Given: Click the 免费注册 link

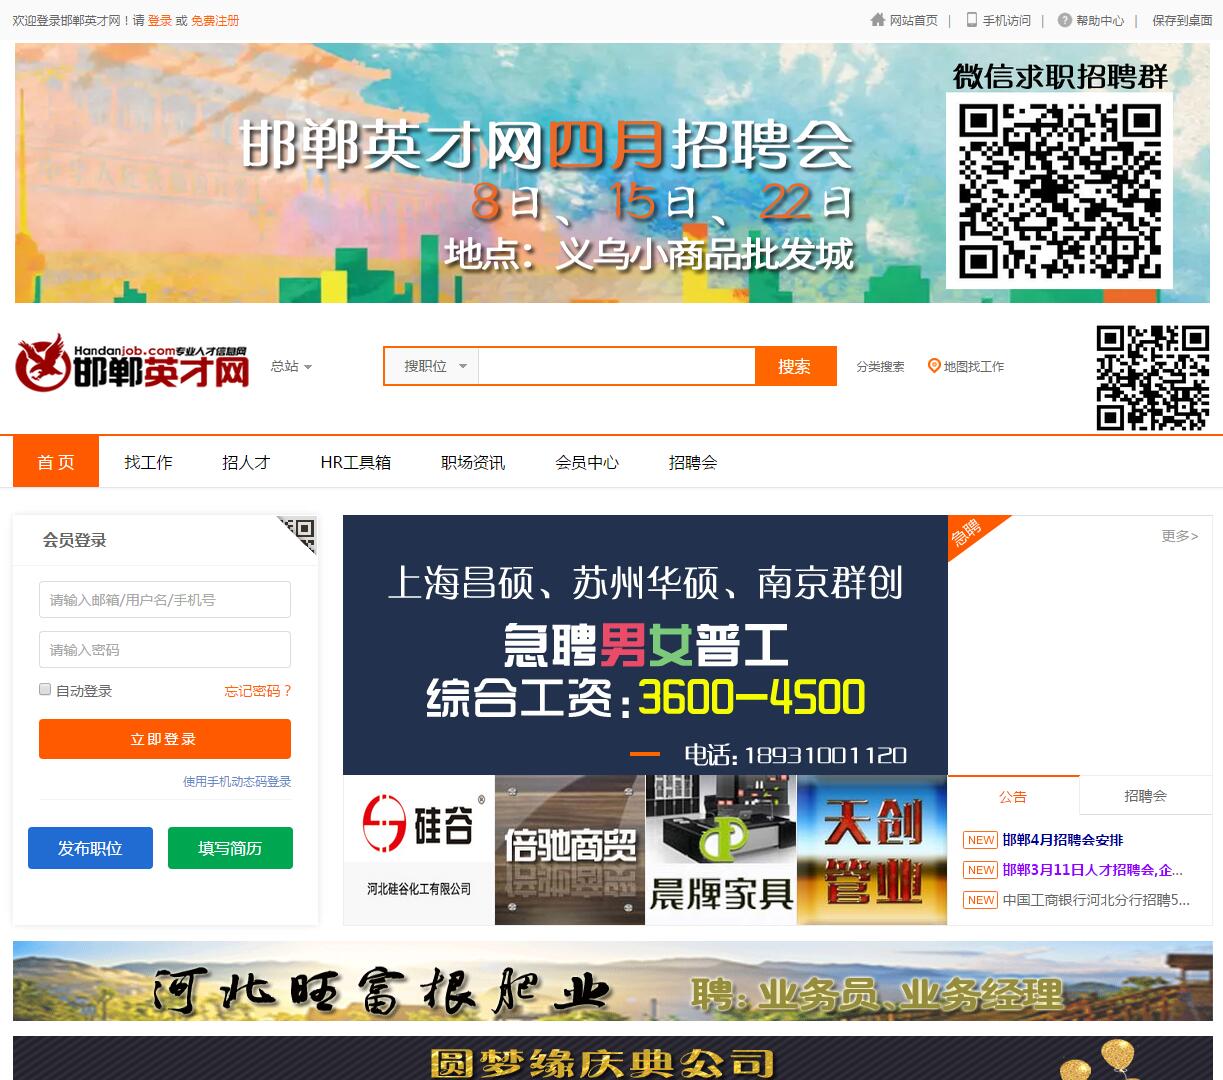Looking at the screenshot, I should pyautogui.click(x=215, y=20).
